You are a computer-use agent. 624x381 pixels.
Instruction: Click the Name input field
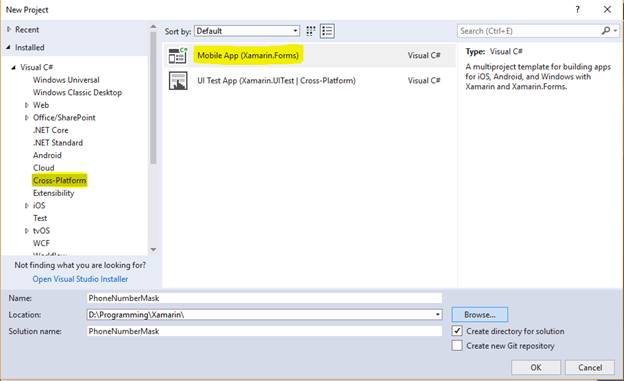tap(264, 298)
